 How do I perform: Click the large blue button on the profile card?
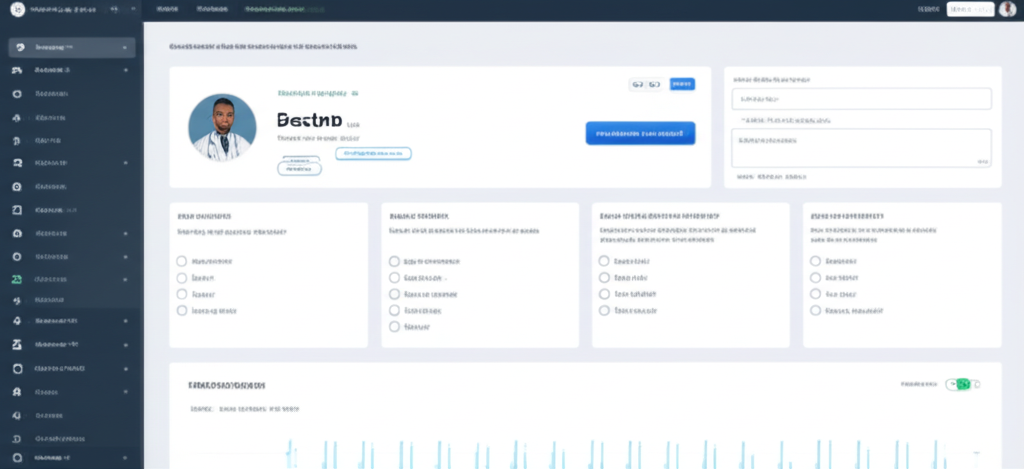[x=640, y=133]
